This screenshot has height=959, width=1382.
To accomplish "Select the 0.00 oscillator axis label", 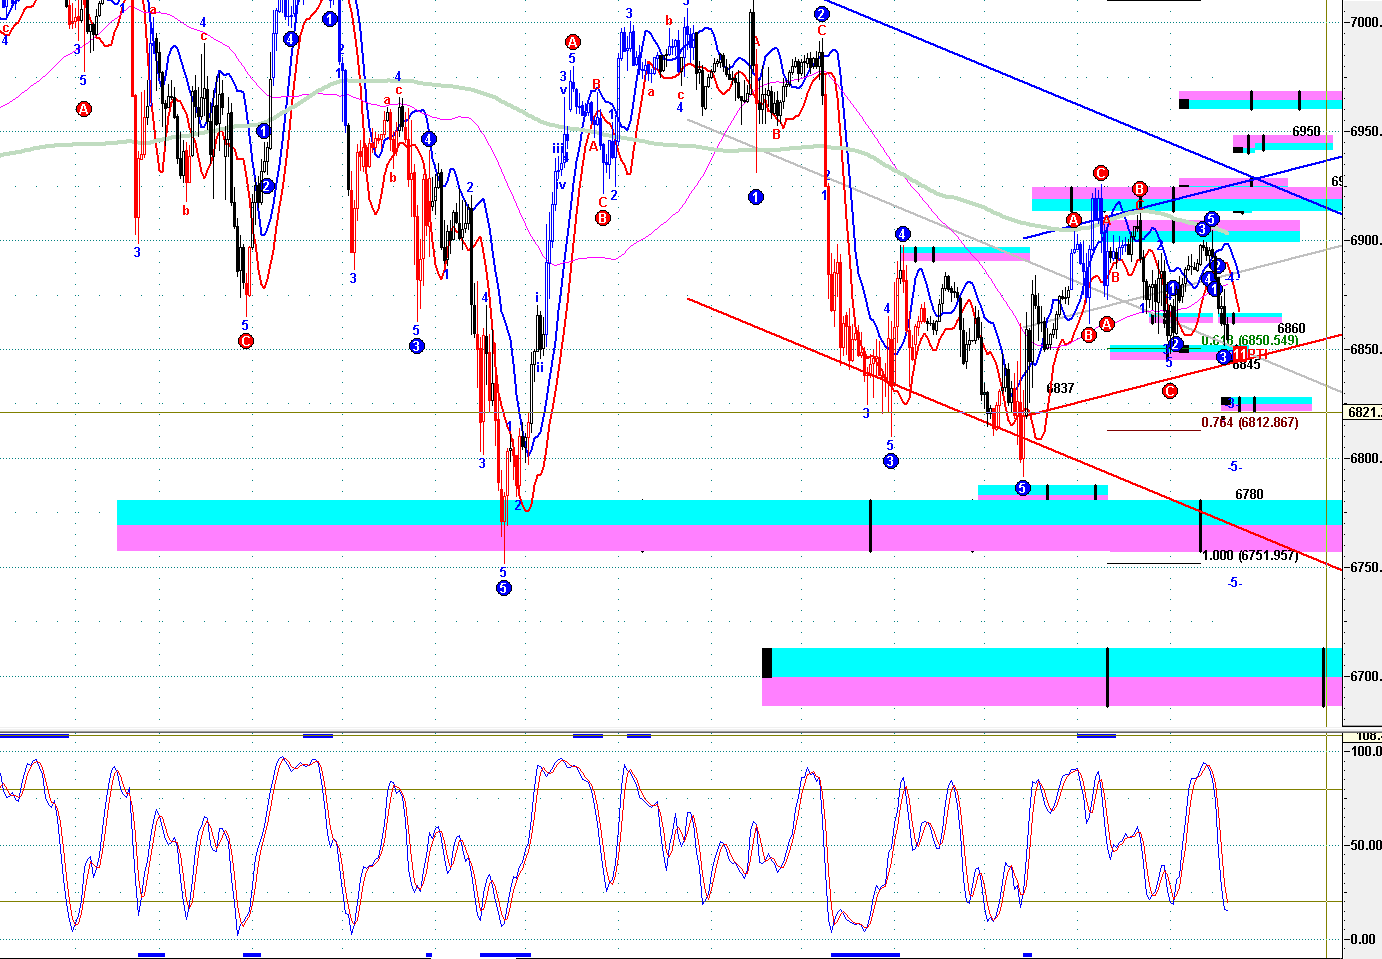I will click(1363, 939).
